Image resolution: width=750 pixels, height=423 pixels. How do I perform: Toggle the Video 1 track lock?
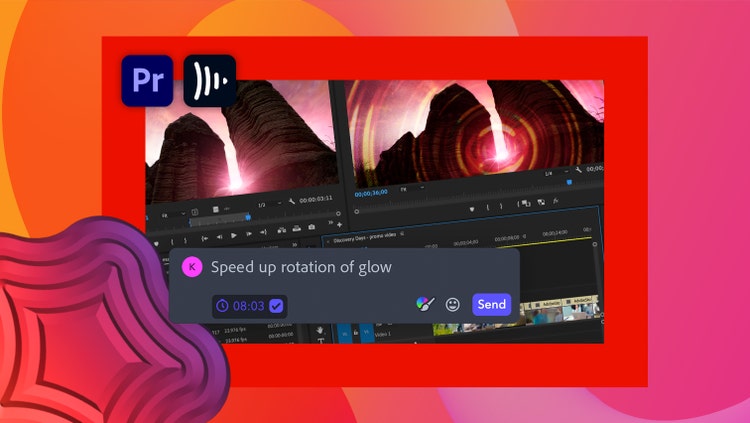356,332
